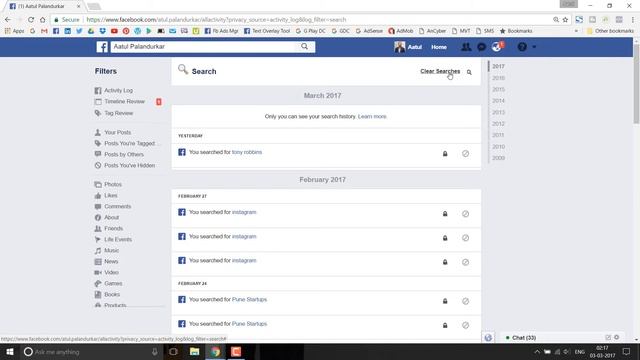
Task: Jump to 2014 in year timeline
Action: 498,100
